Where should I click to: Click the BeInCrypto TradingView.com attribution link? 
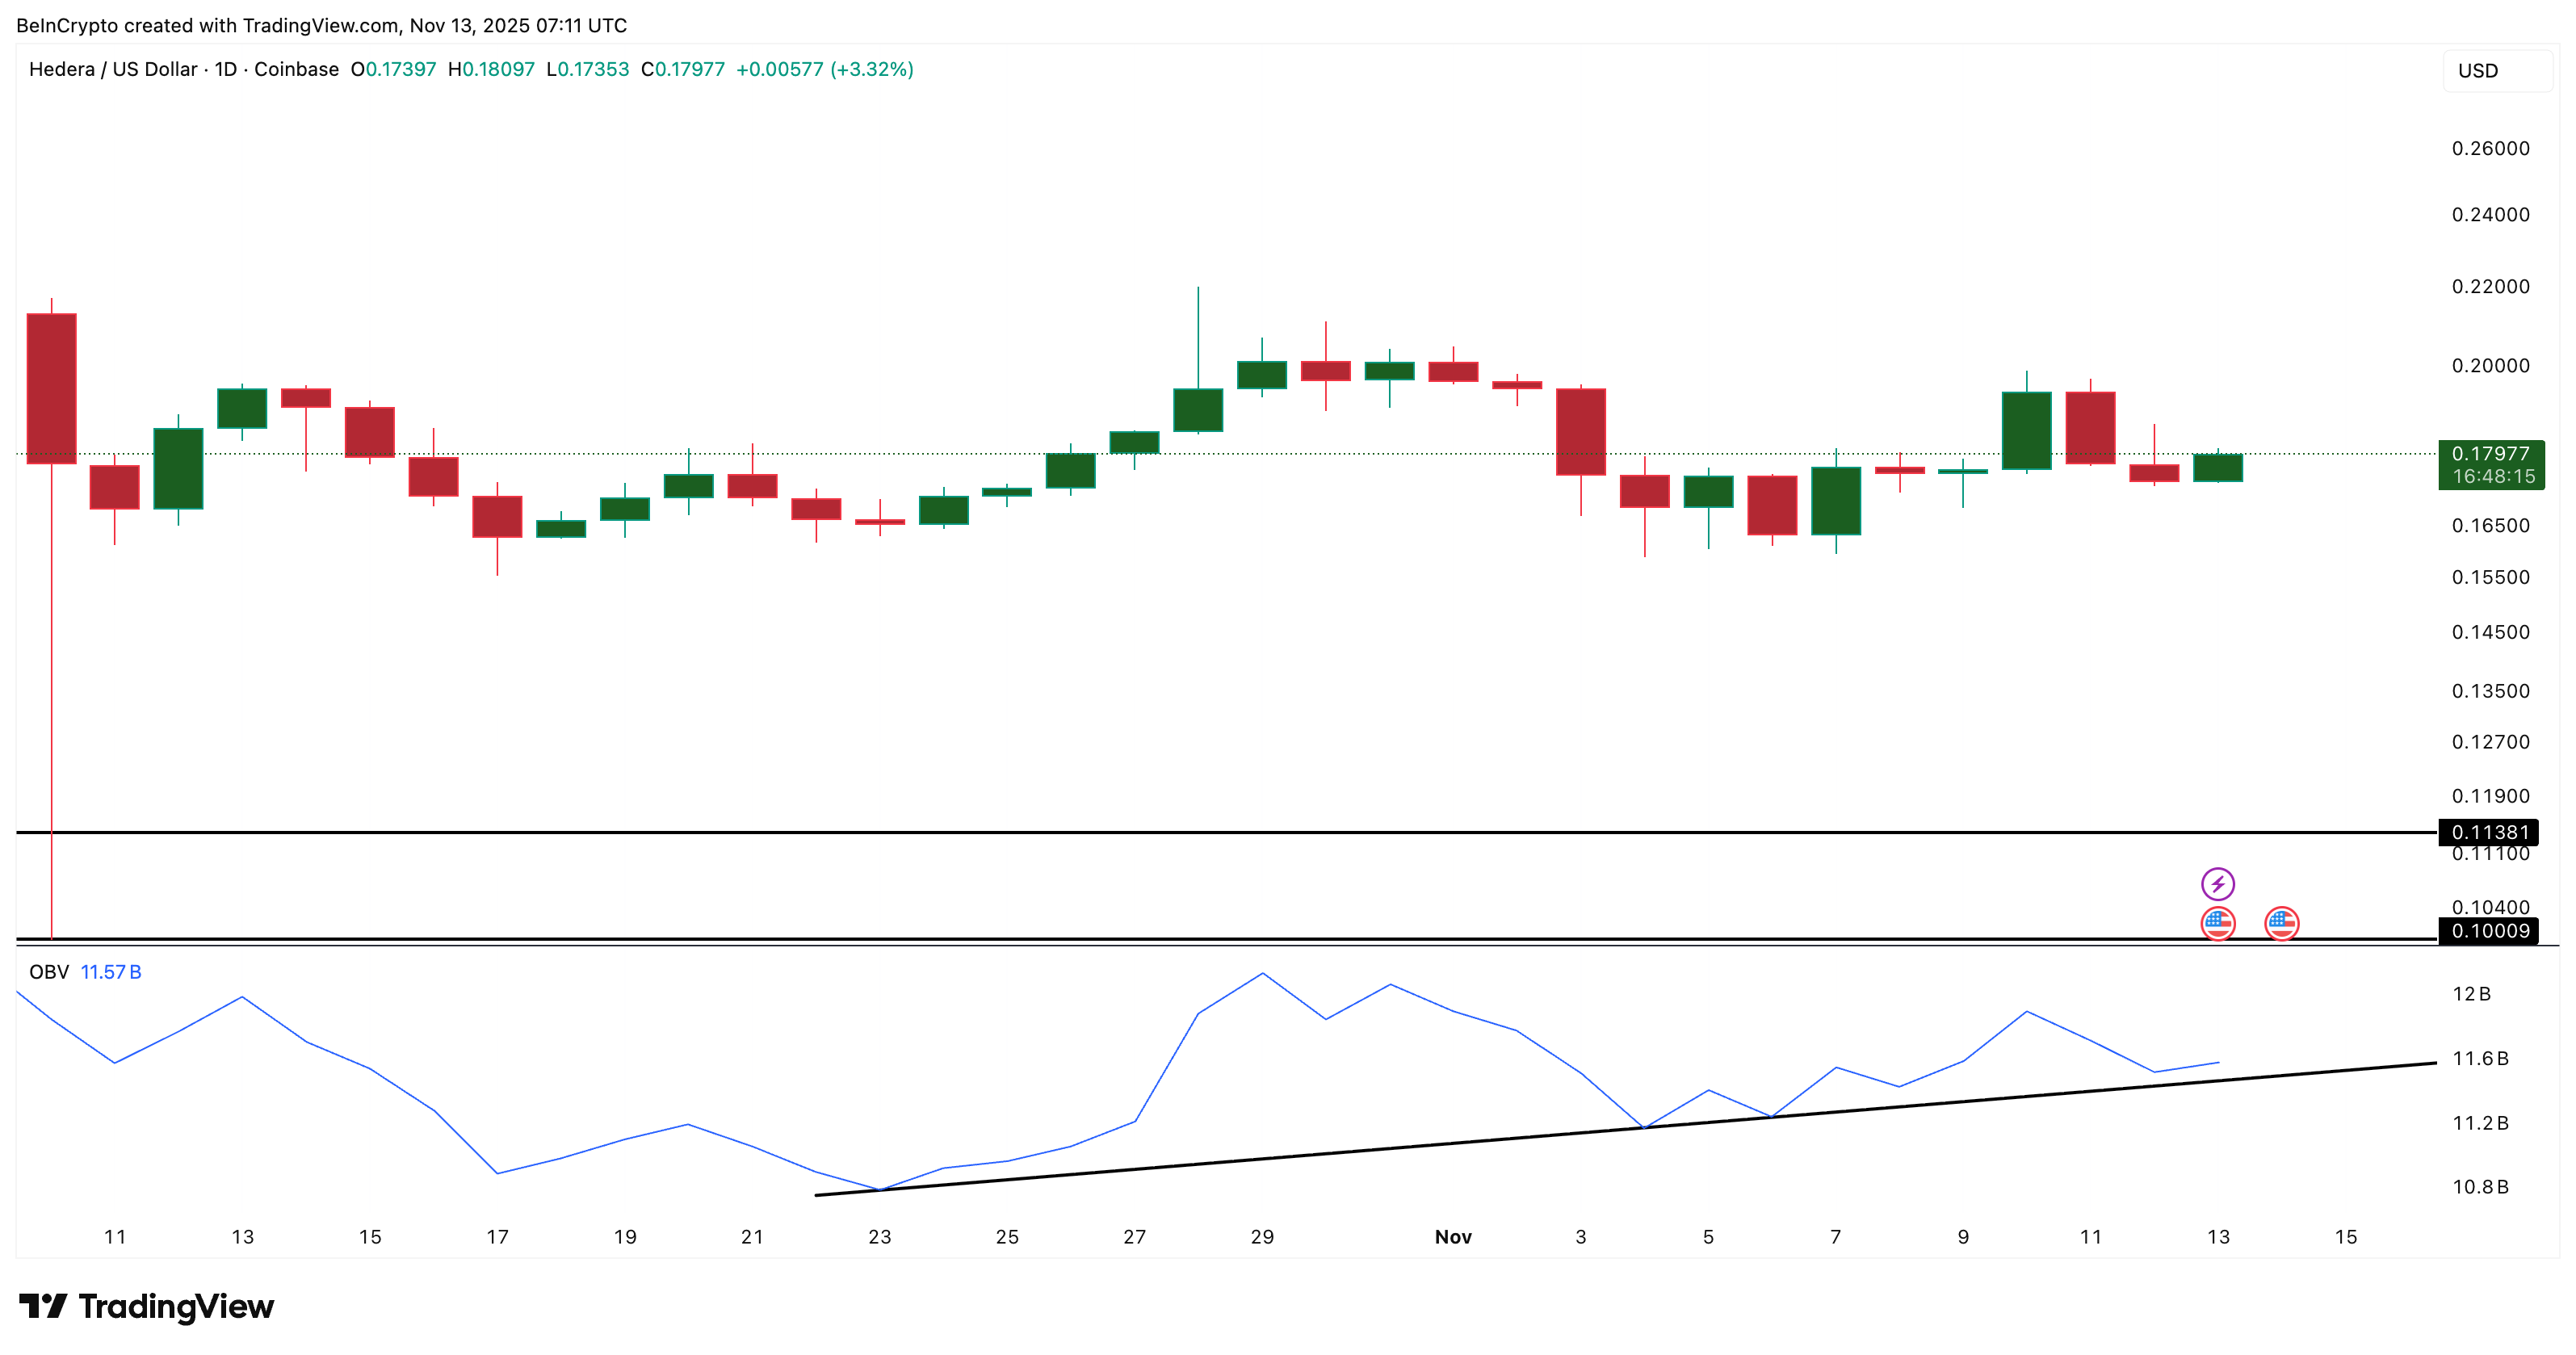(320, 26)
